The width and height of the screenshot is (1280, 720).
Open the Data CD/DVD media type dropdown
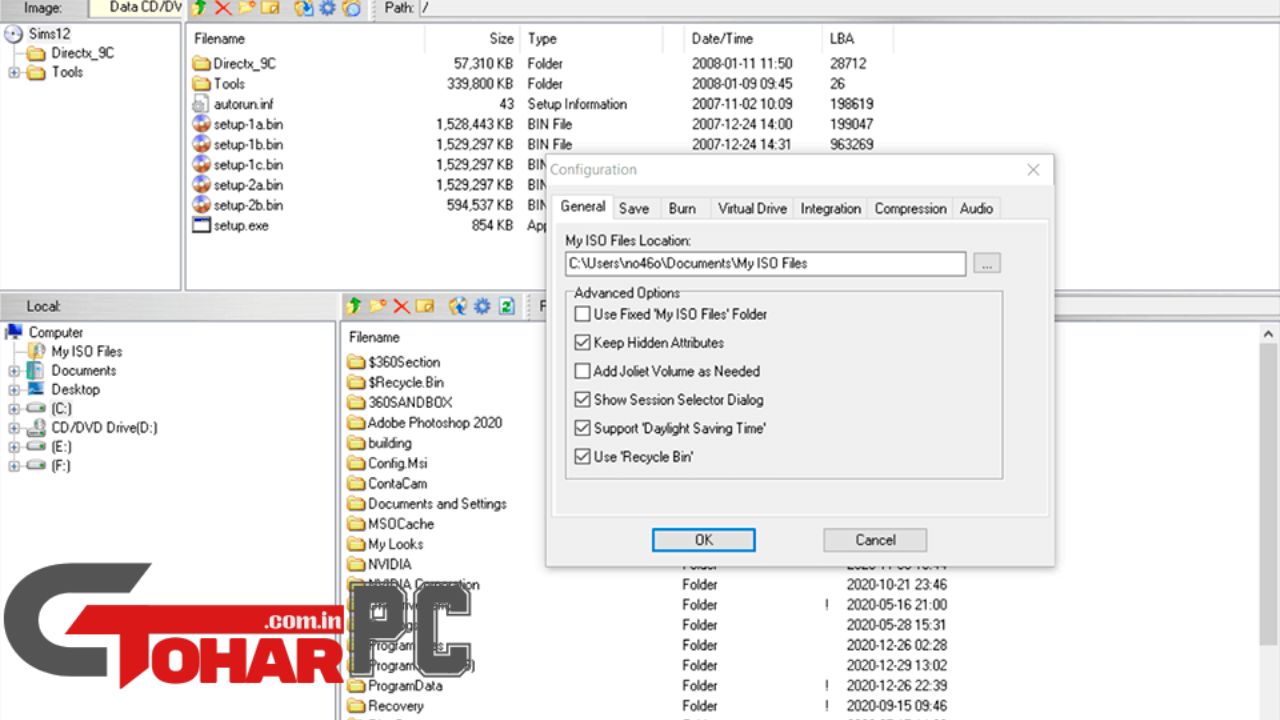click(x=135, y=8)
